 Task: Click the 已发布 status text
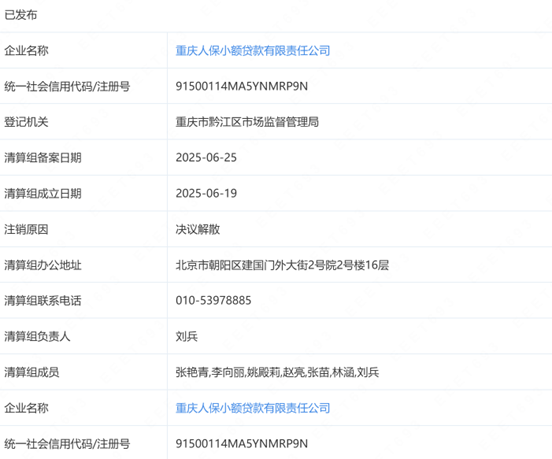pyautogui.click(x=20, y=15)
